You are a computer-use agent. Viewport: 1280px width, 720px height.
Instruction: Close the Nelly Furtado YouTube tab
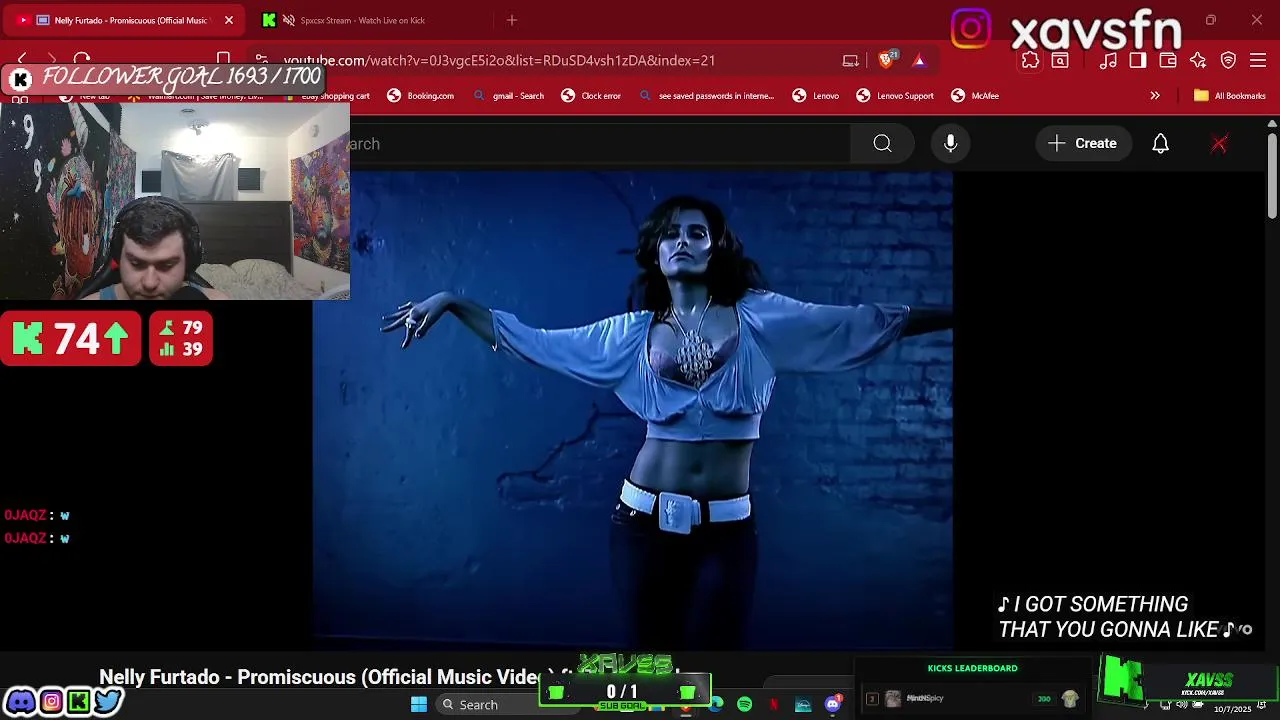229,20
